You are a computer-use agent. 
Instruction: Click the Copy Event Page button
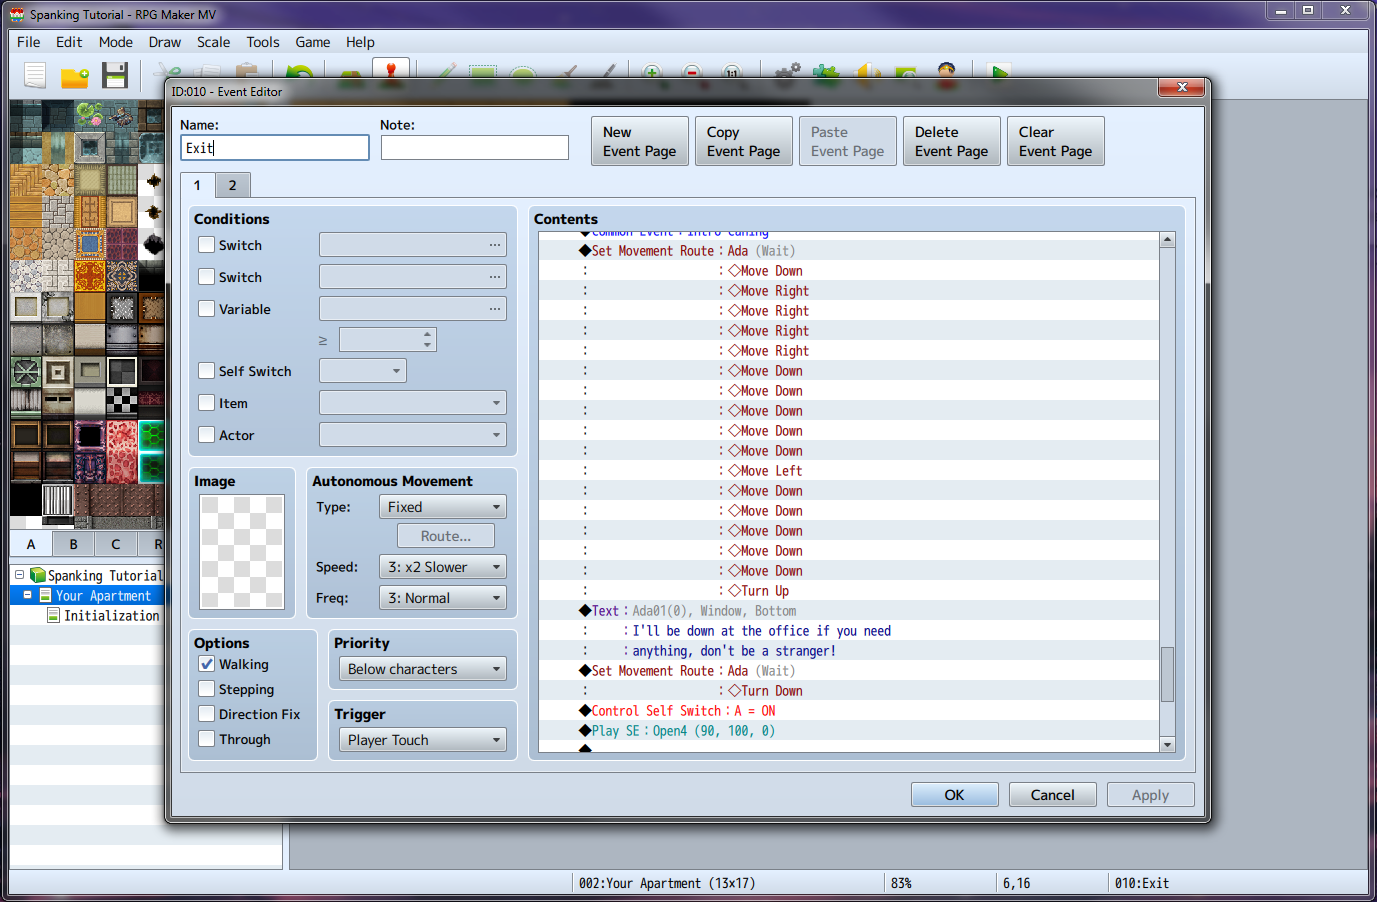tap(744, 141)
